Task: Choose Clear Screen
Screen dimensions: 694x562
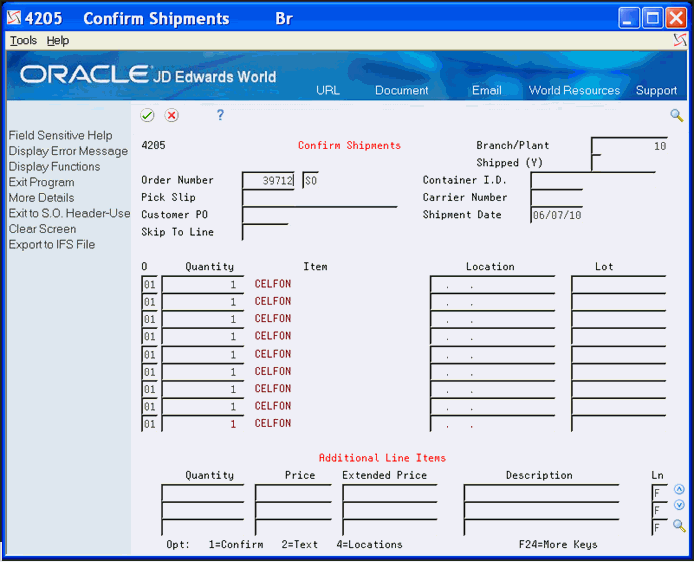Action: tap(42, 229)
